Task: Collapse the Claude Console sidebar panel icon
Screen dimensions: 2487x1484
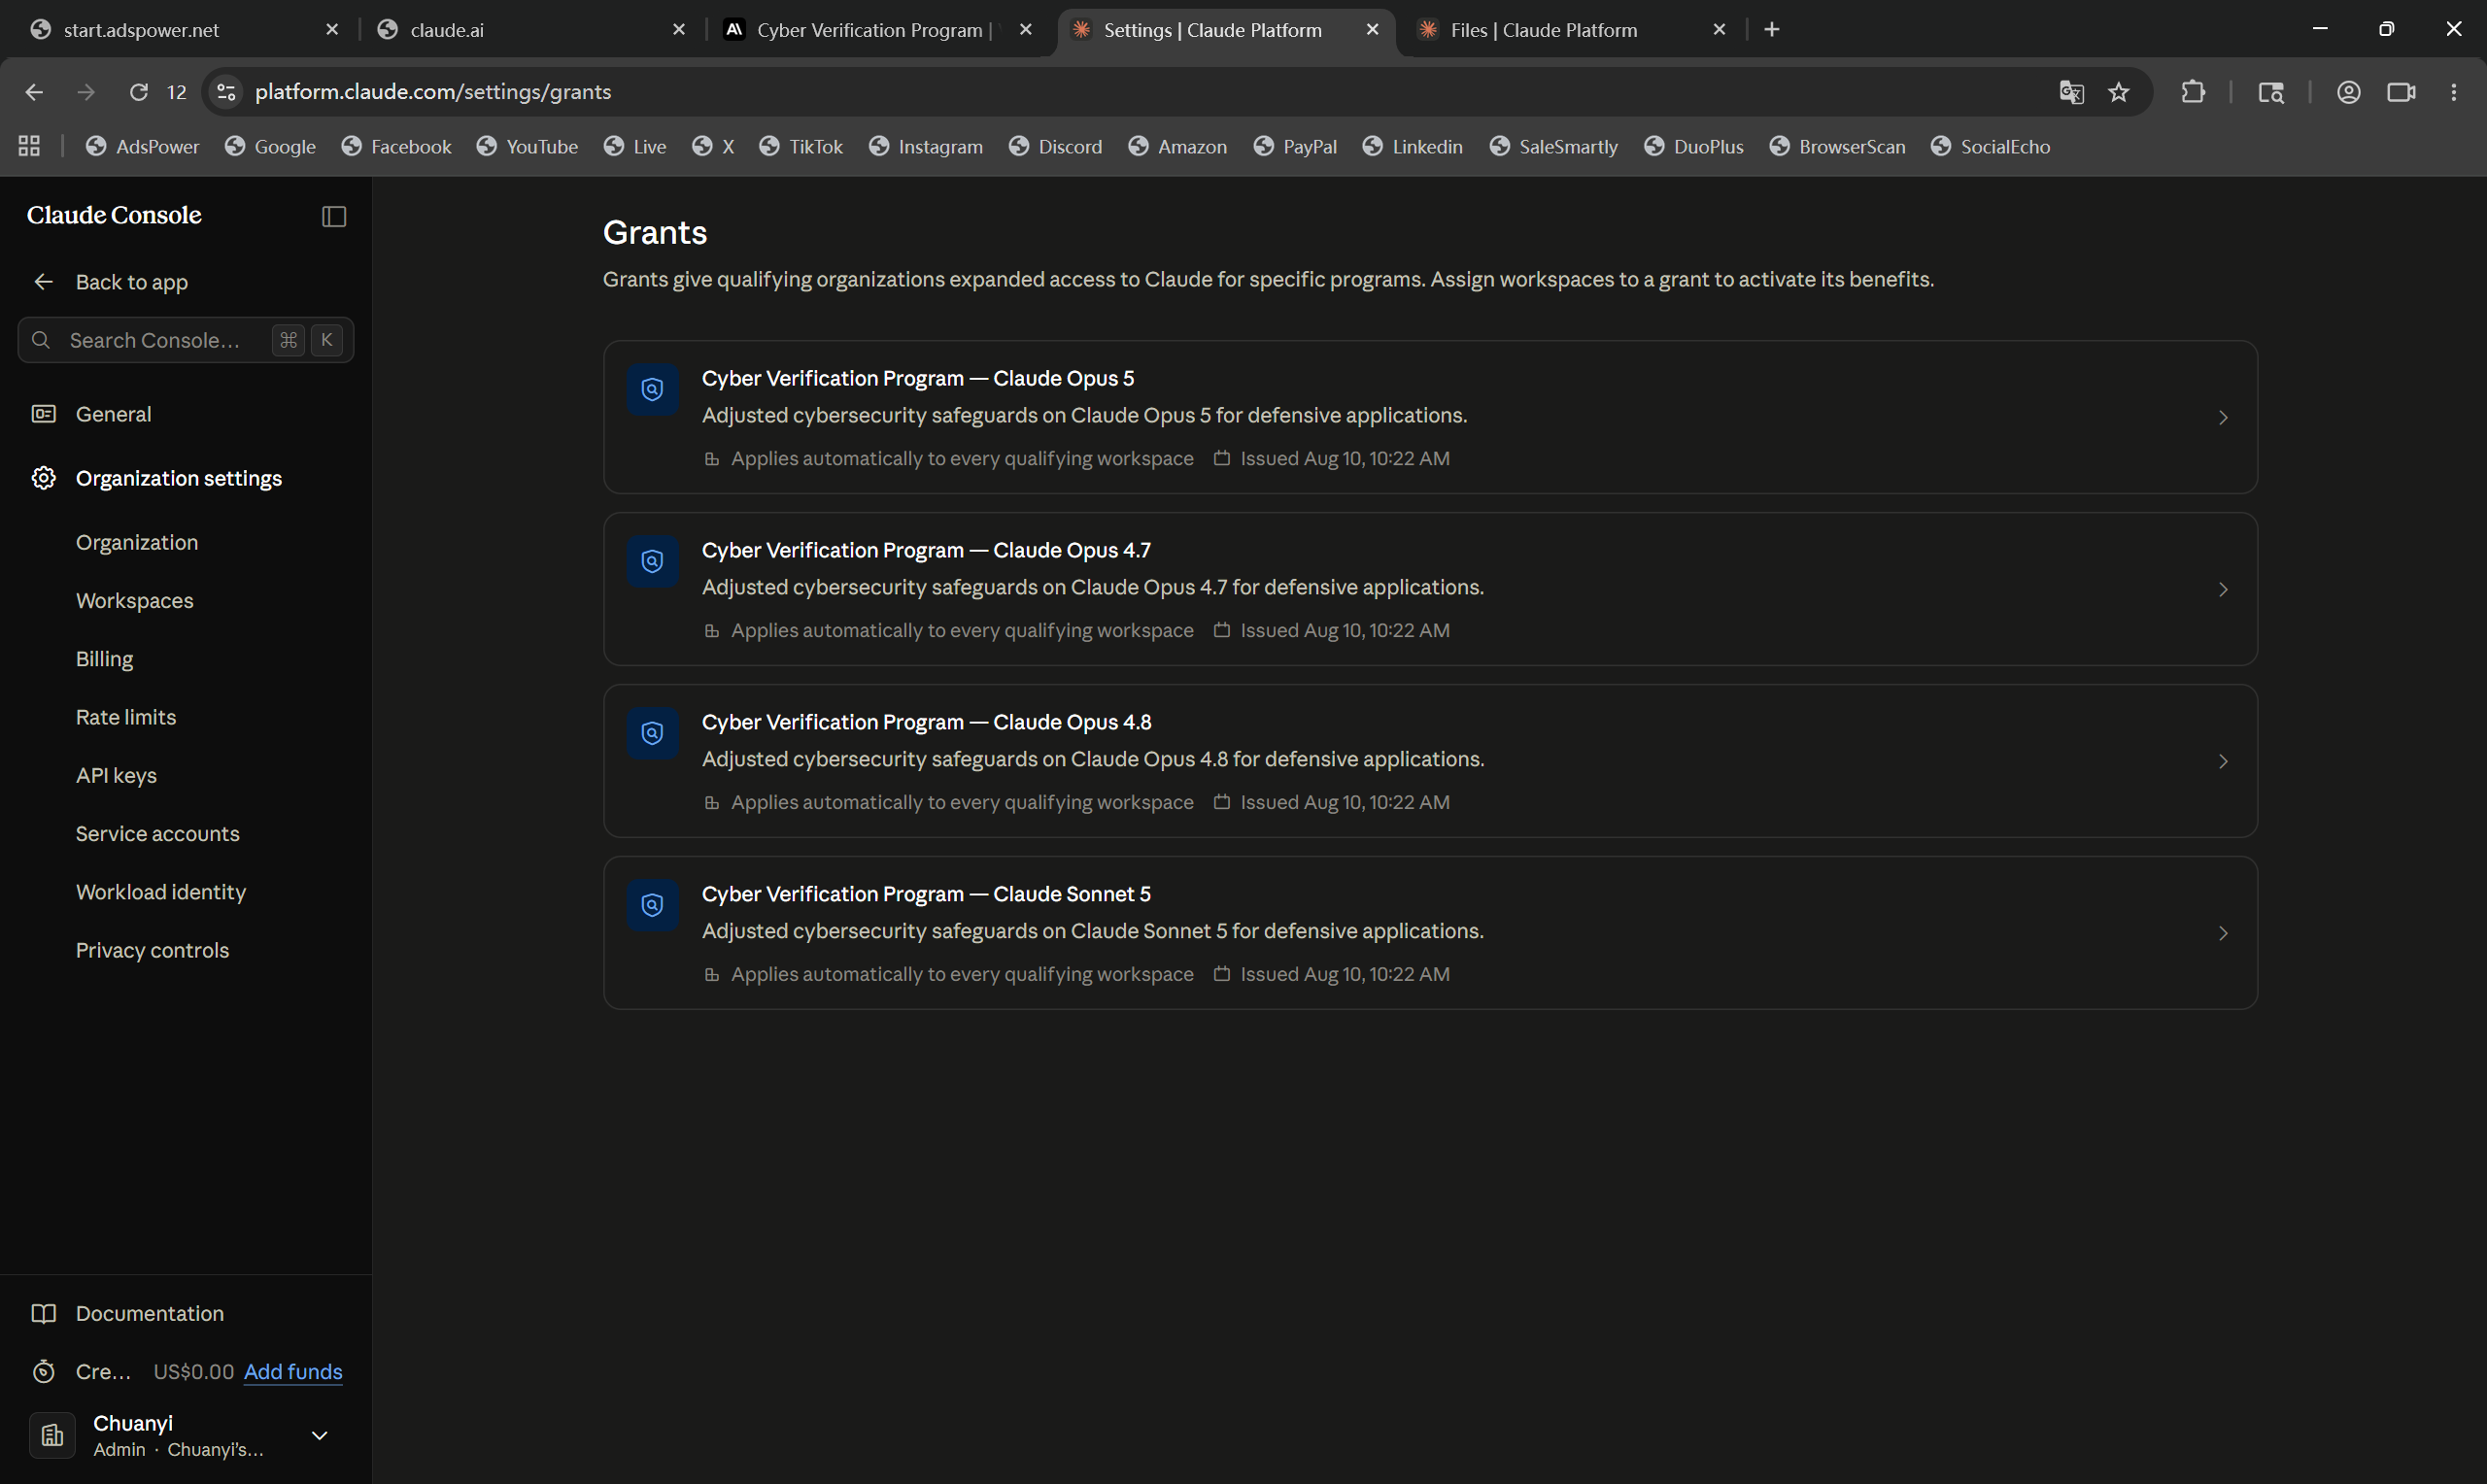Action: coord(334,216)
